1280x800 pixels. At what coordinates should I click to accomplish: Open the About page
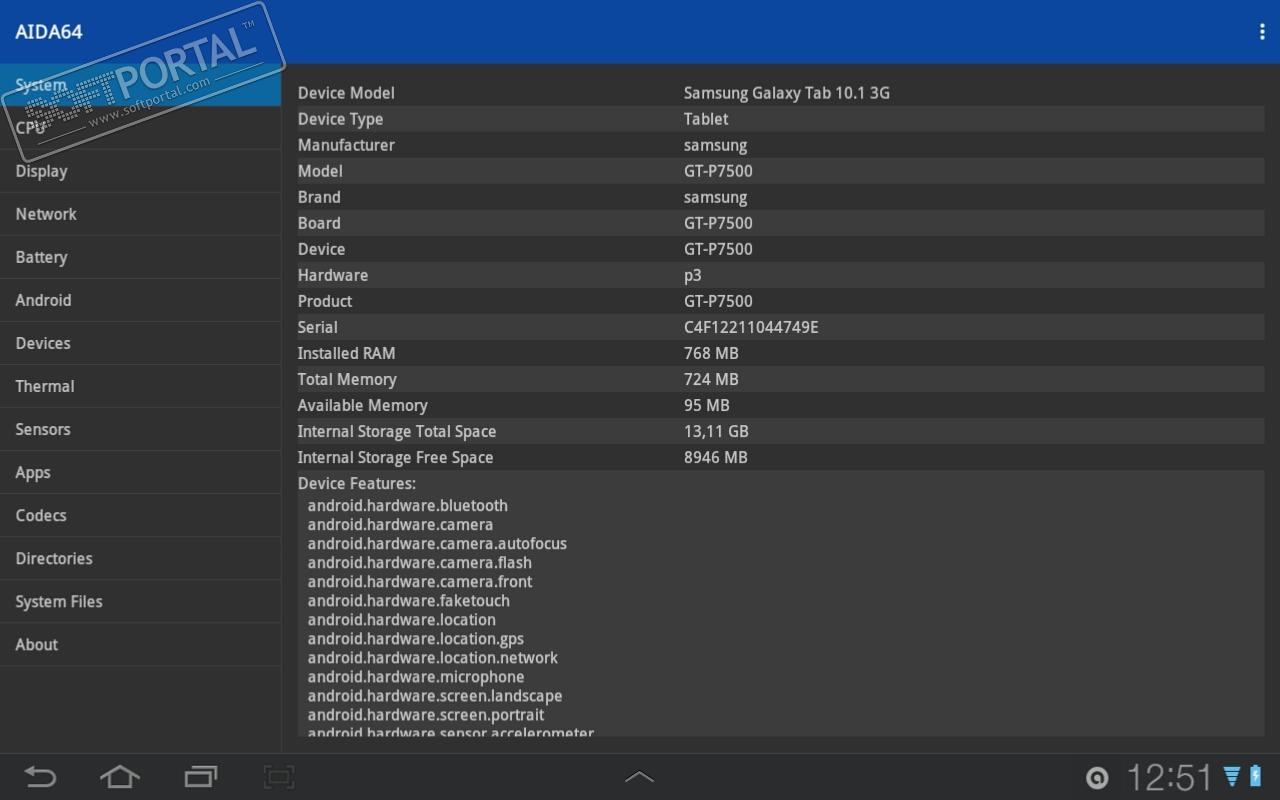(140, 644)
